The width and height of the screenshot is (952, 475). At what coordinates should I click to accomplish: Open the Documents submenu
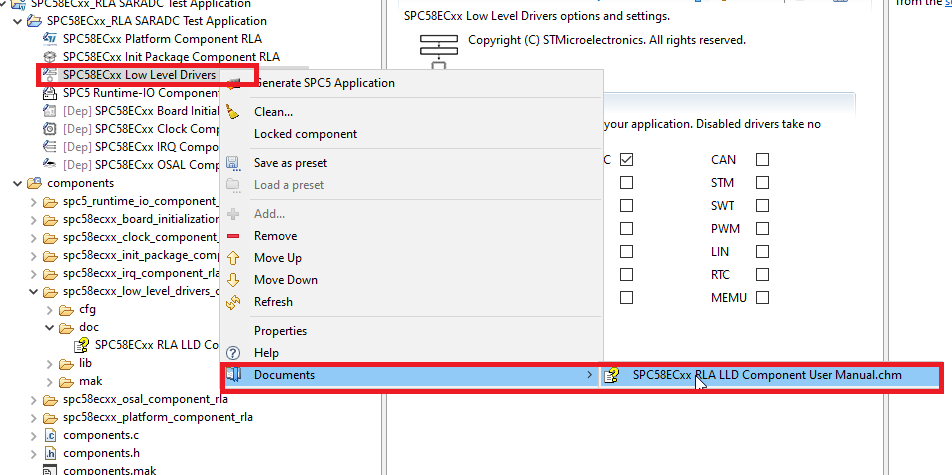coord(410,375)
